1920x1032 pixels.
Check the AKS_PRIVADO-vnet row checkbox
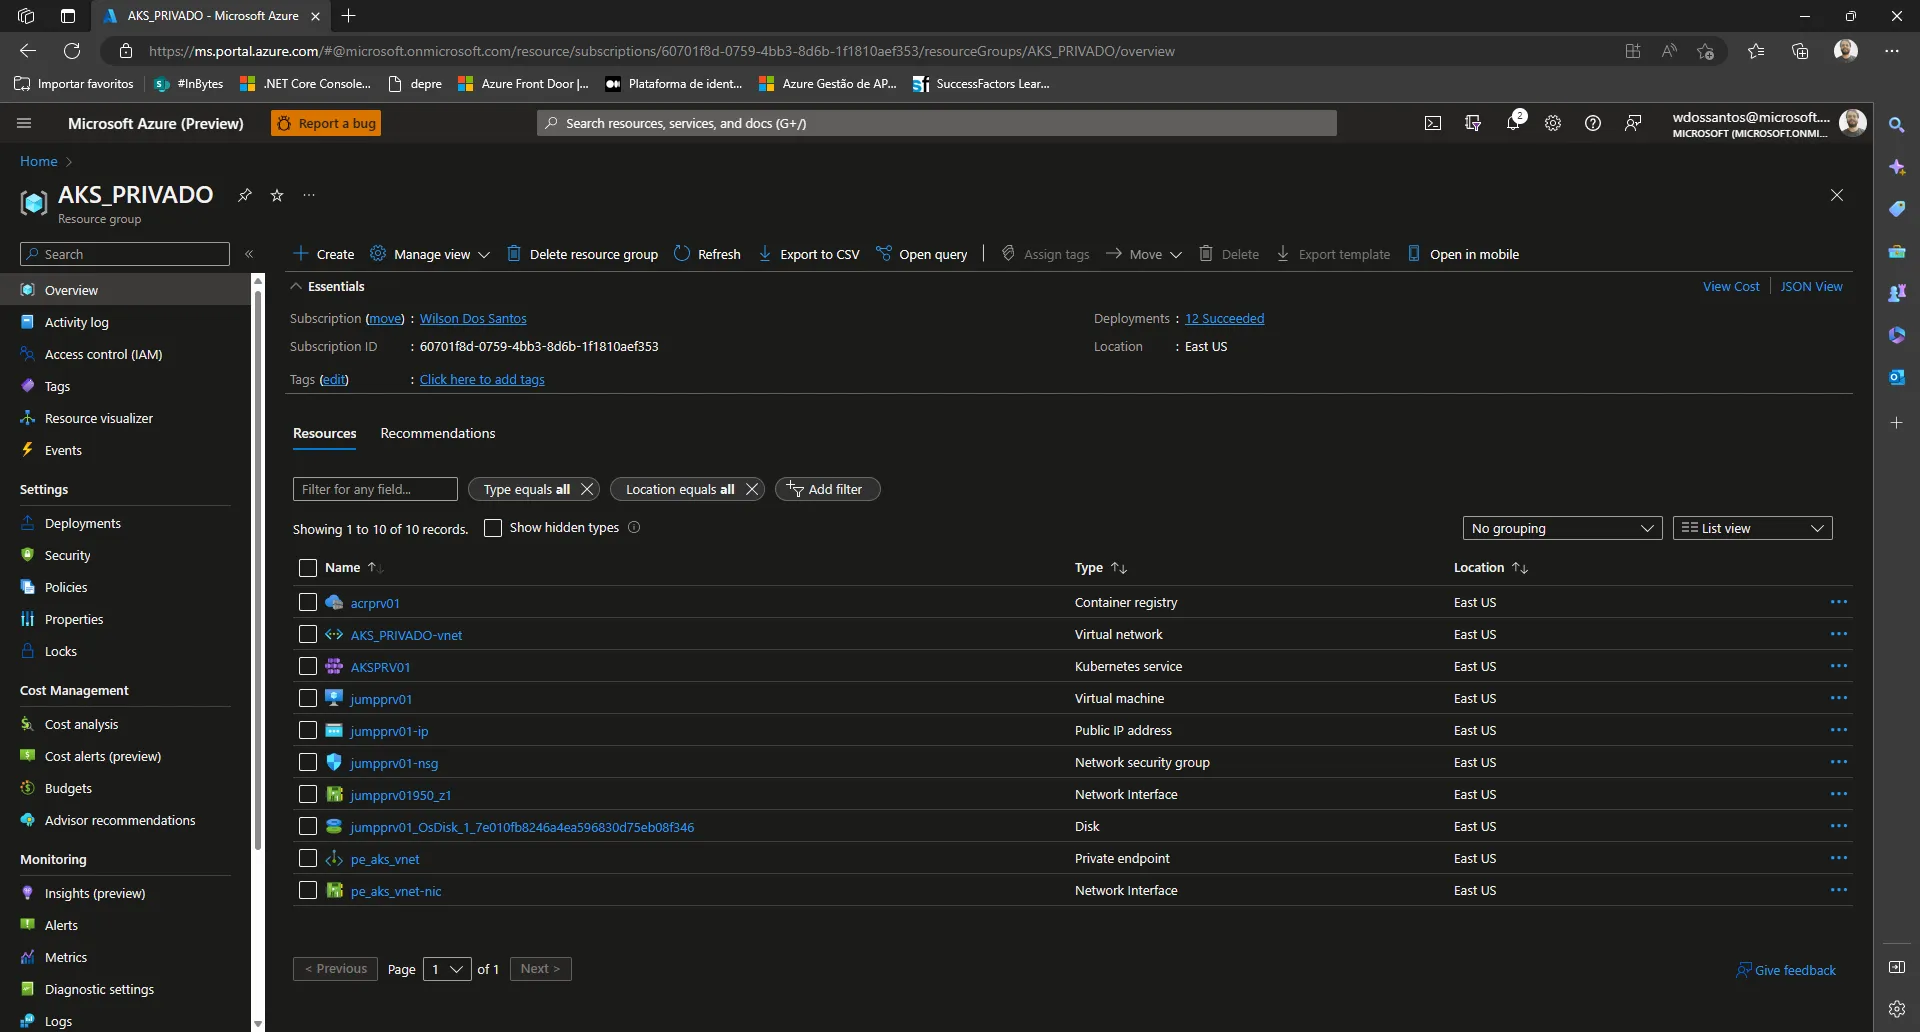pyautogui.click(x=308, y=634)
